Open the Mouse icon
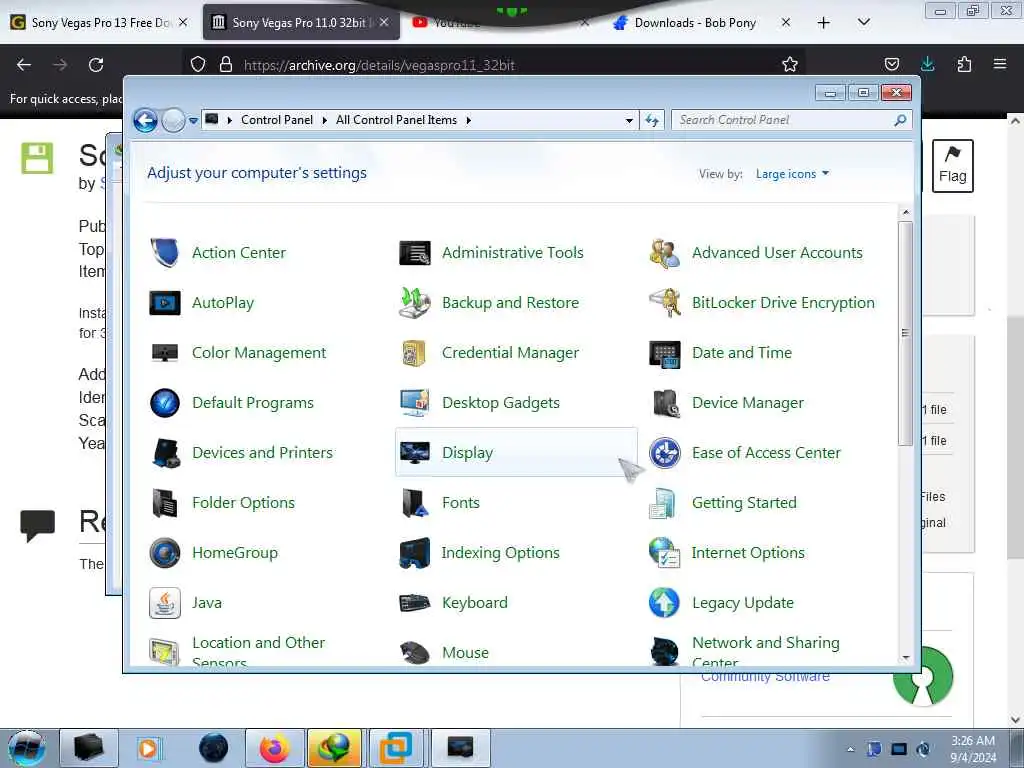 [x=415, y=652]
